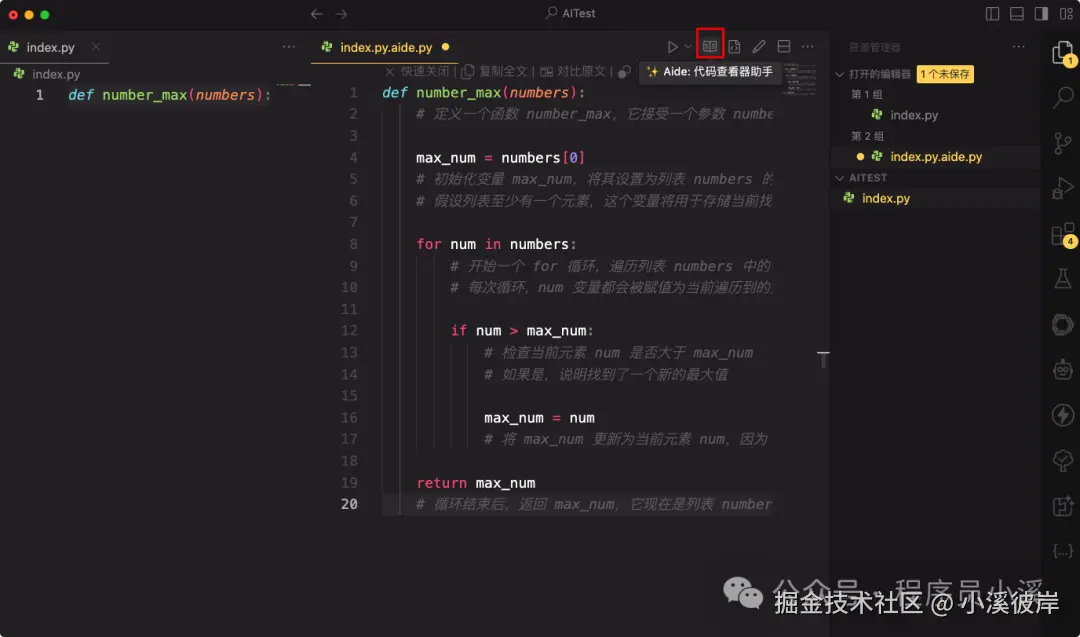Open Extensions view showing 4 updates badge
The height and width of the screenshot is (637, 1080).
click(x=1060, y=236)
